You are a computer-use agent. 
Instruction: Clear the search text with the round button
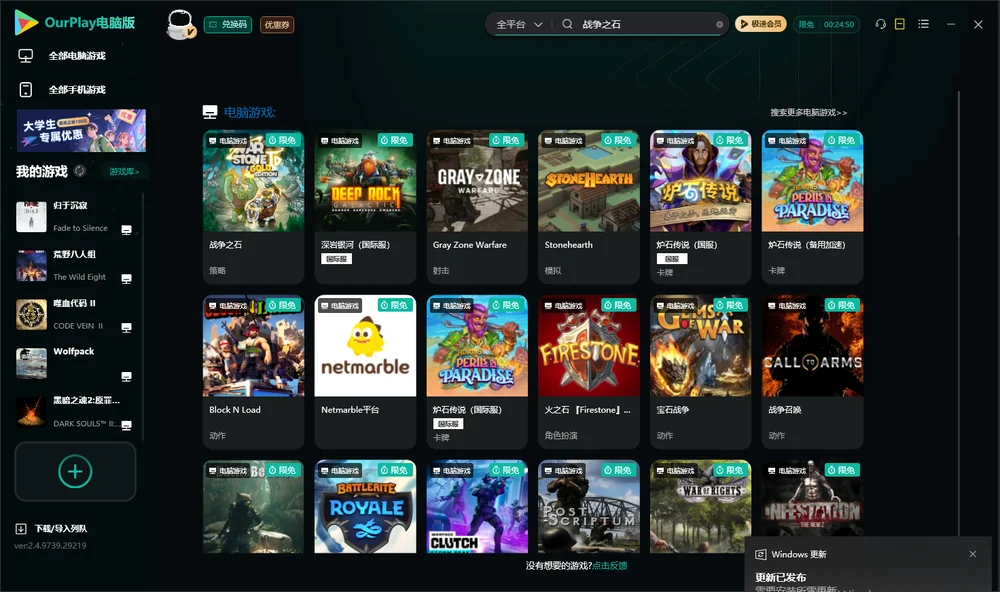[x=719, y=25]
